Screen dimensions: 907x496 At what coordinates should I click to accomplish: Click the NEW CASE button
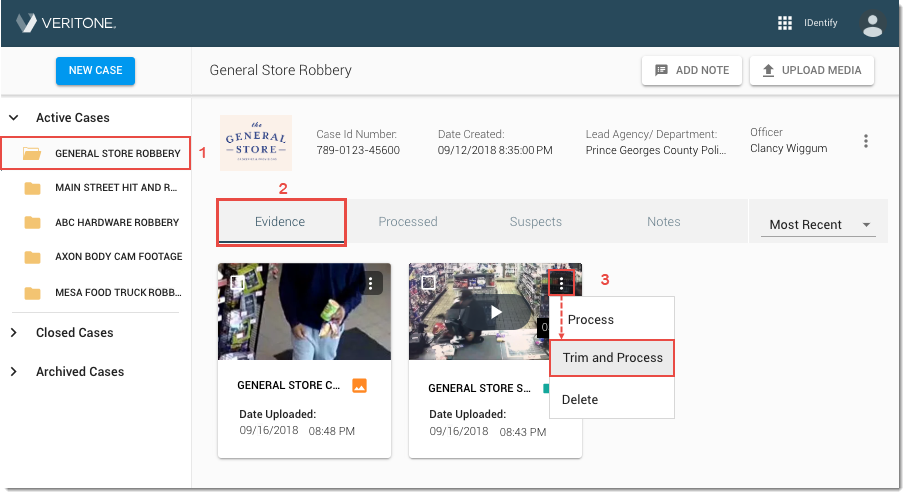(95, 70)
